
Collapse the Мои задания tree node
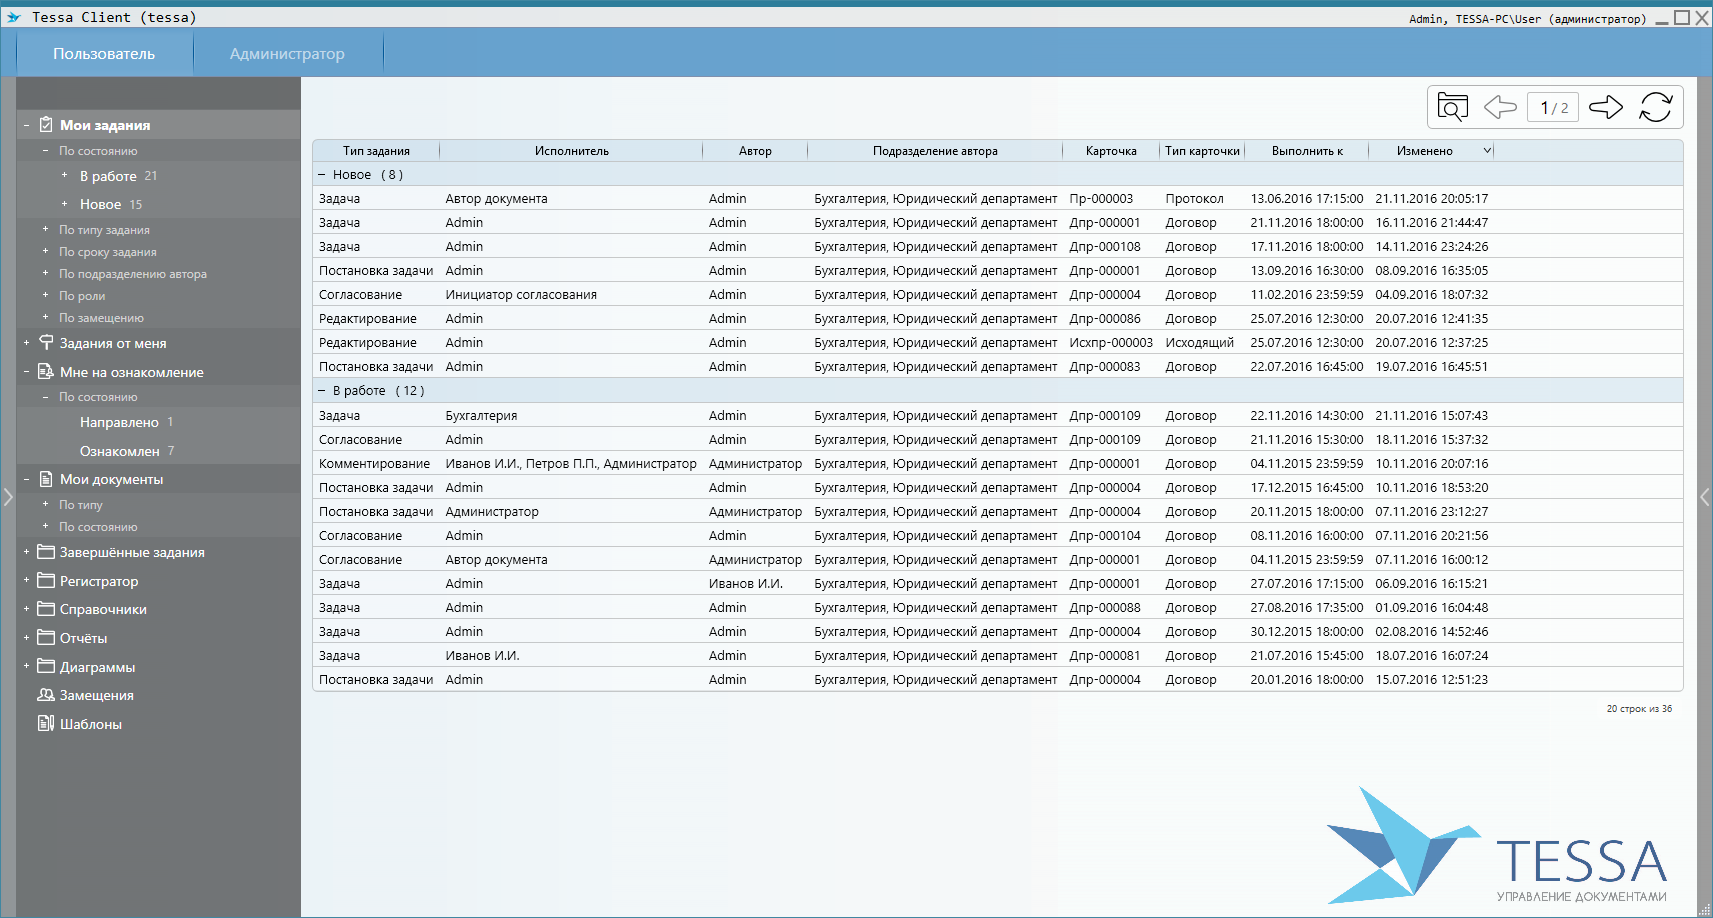pos(26,126)
